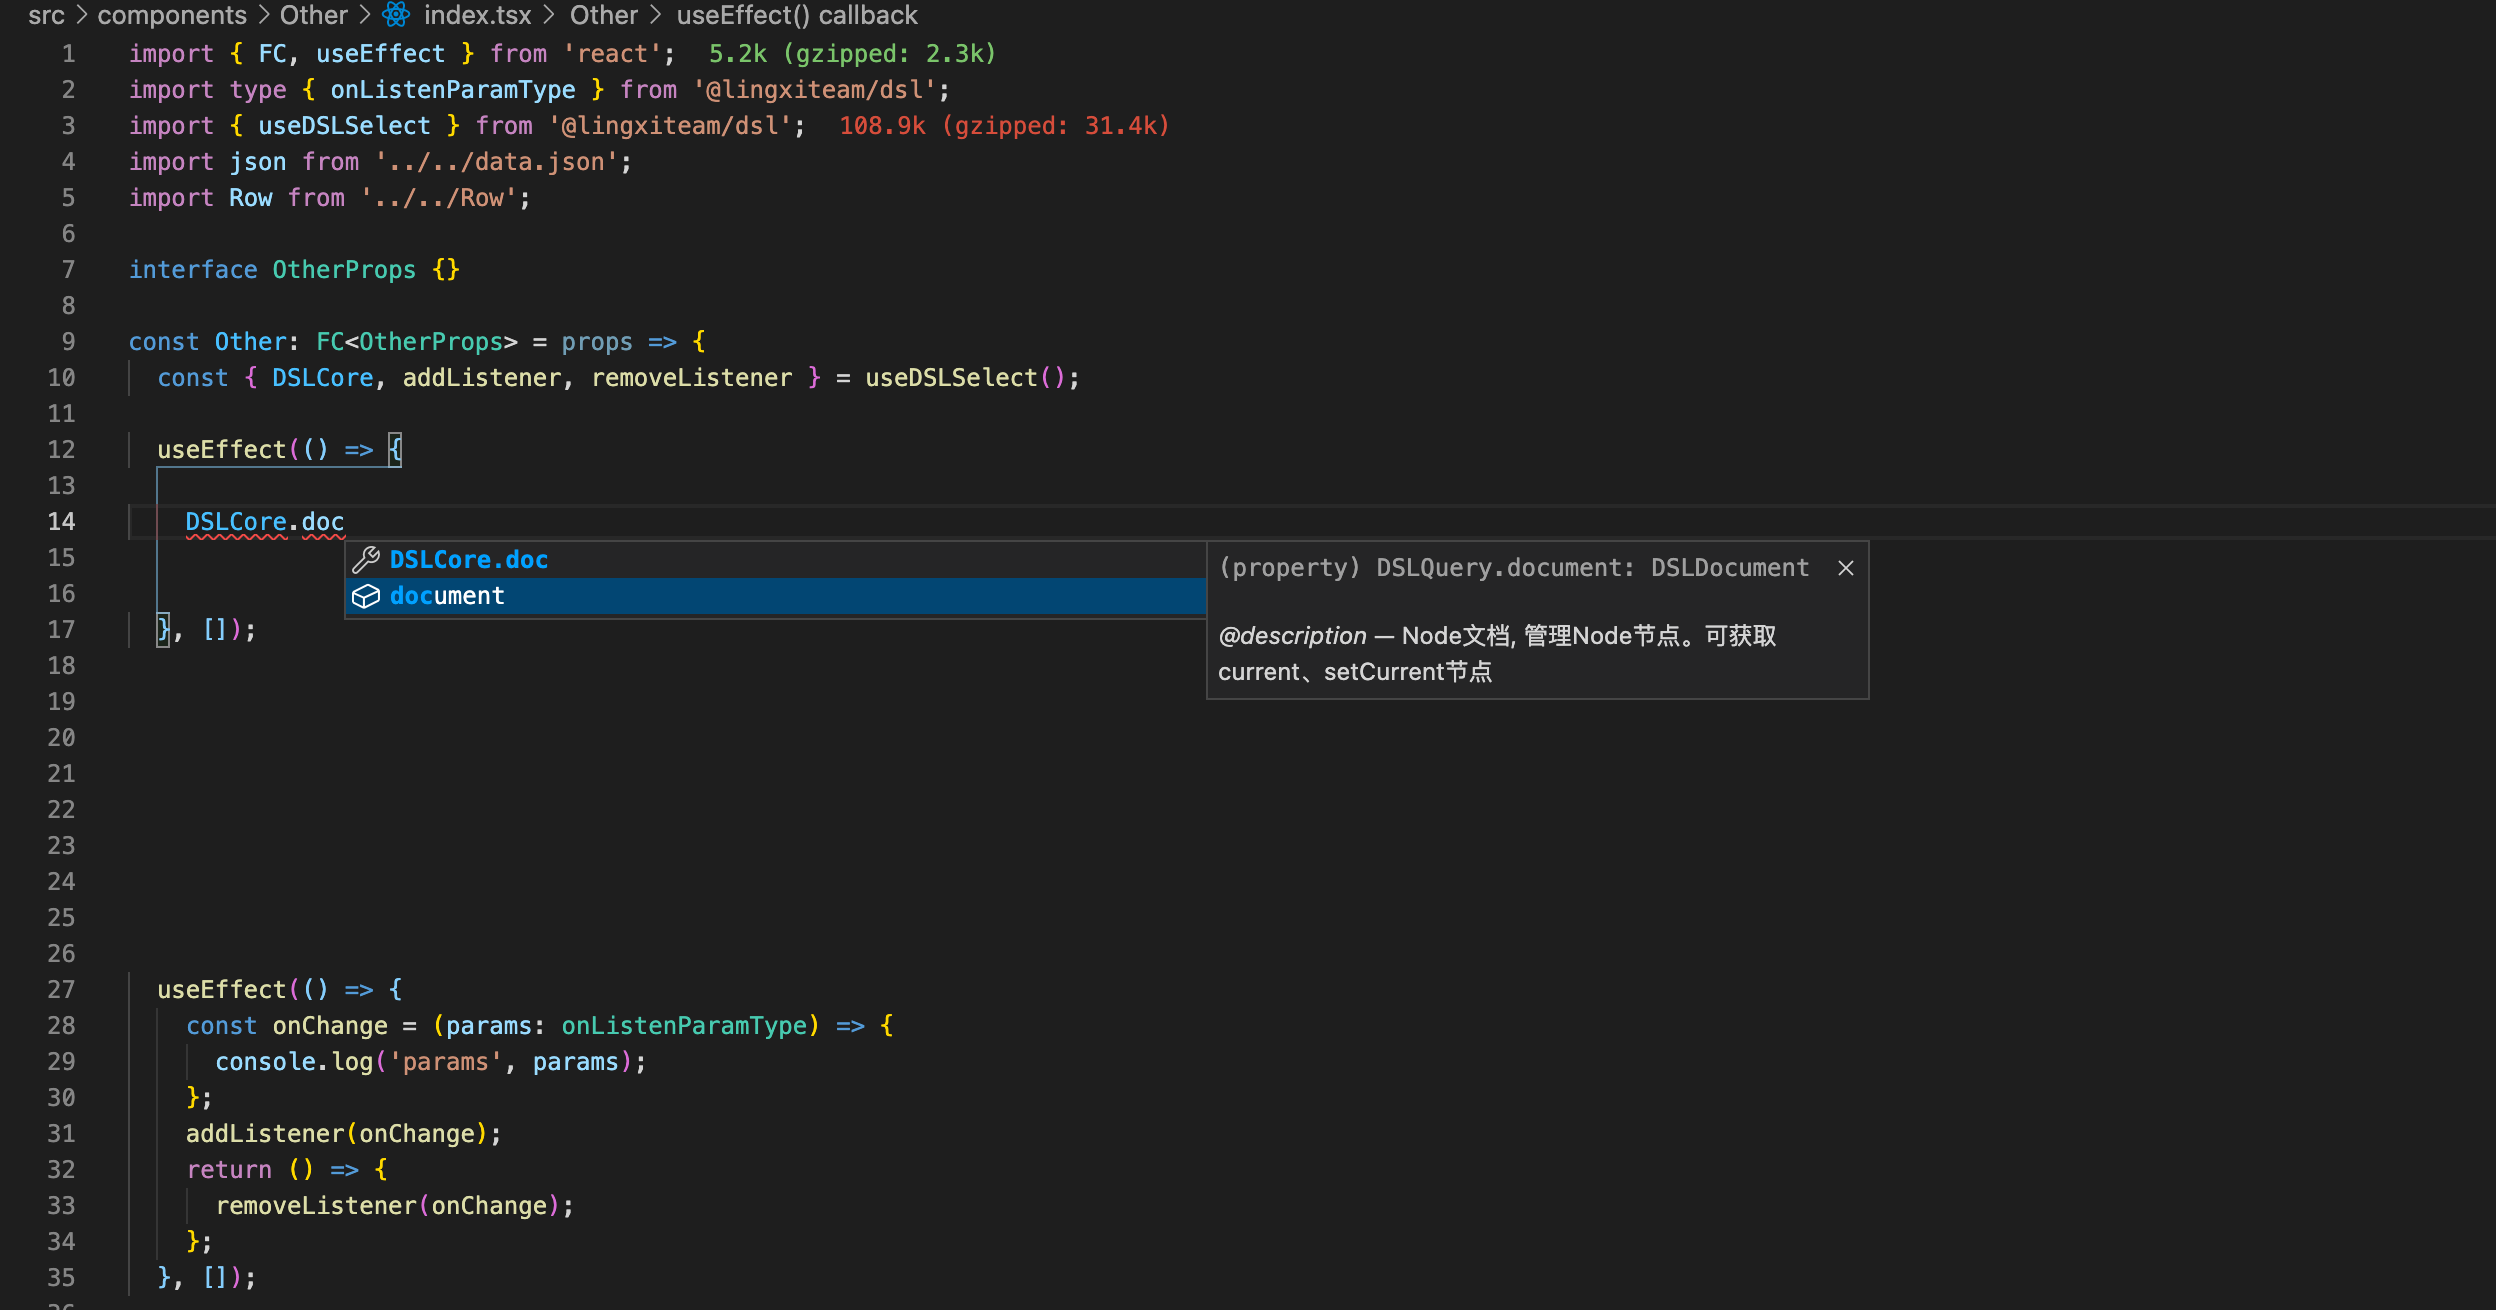The height and width of the screenshot is (1310, 2496).
Task: Open the 'useEffect() callback' breadcrumb
Action: click(797, 15)
